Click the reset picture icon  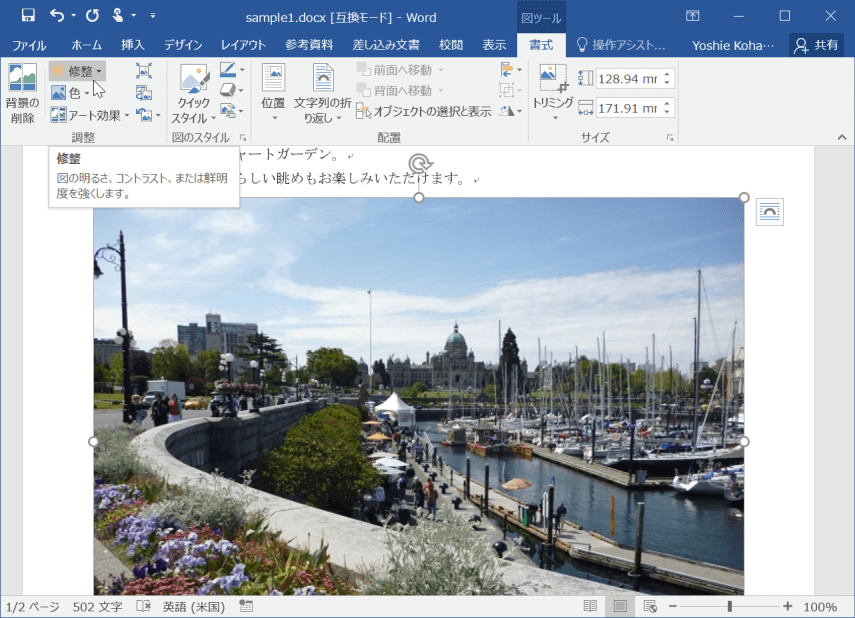(x=144, y=115)
